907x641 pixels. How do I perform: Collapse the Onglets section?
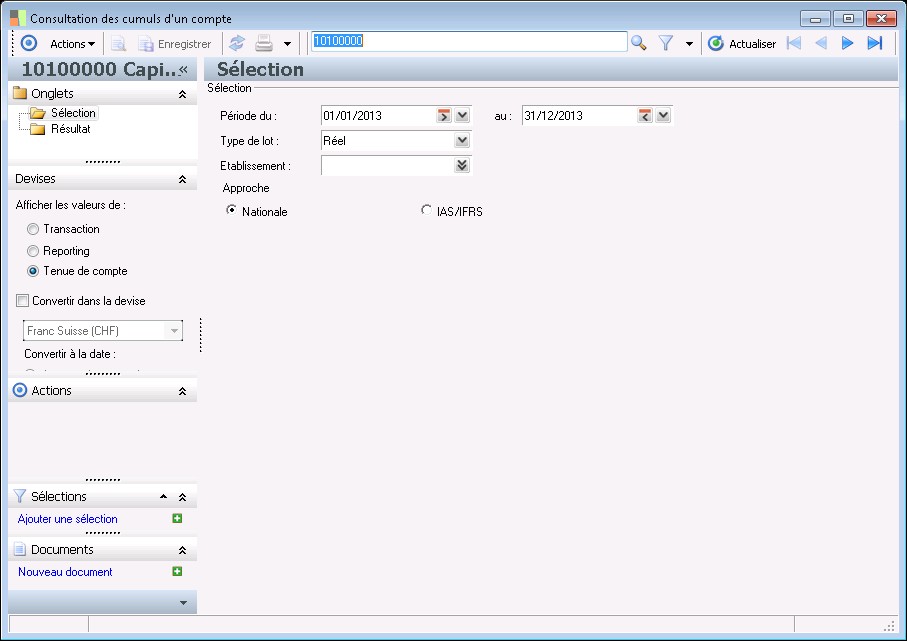pos(182,94)
